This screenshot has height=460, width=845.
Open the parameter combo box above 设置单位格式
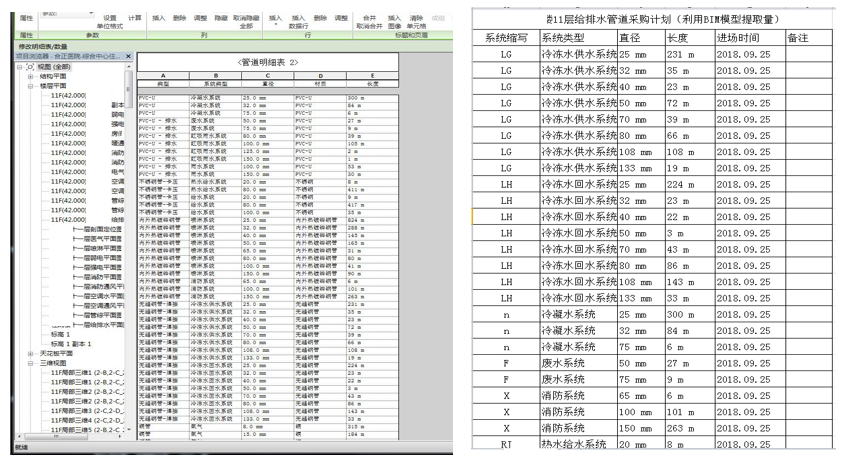coord(68,13)
